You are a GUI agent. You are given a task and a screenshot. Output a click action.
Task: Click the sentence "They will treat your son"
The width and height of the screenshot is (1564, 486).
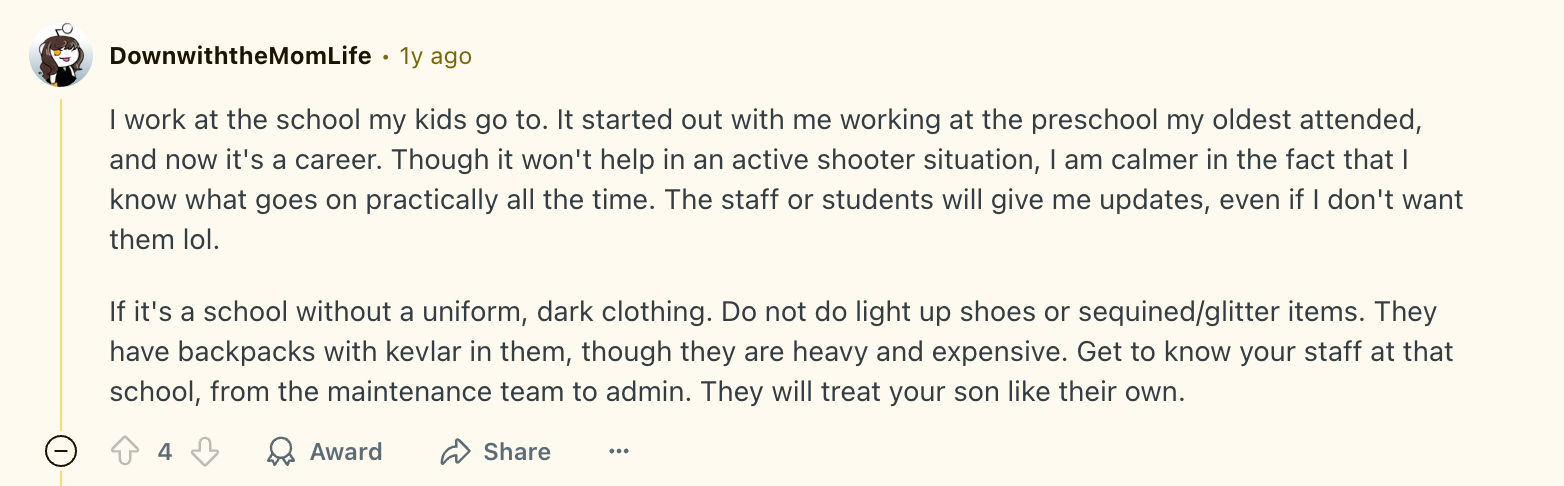click(x=942, y=392)
